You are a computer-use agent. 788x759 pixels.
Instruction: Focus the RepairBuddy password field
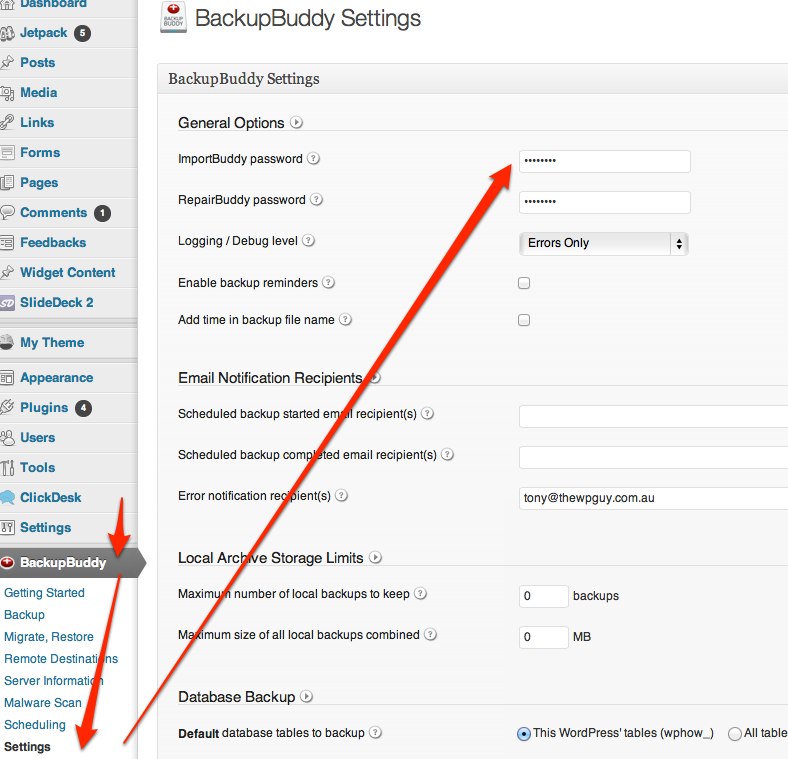pyautogui.click(x=605, y=203)
